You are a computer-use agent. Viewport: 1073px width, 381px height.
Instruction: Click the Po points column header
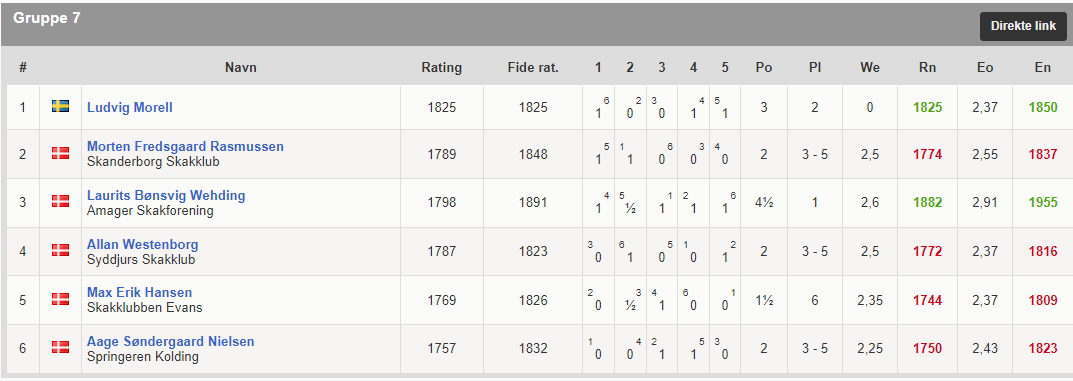coord(764,68)
